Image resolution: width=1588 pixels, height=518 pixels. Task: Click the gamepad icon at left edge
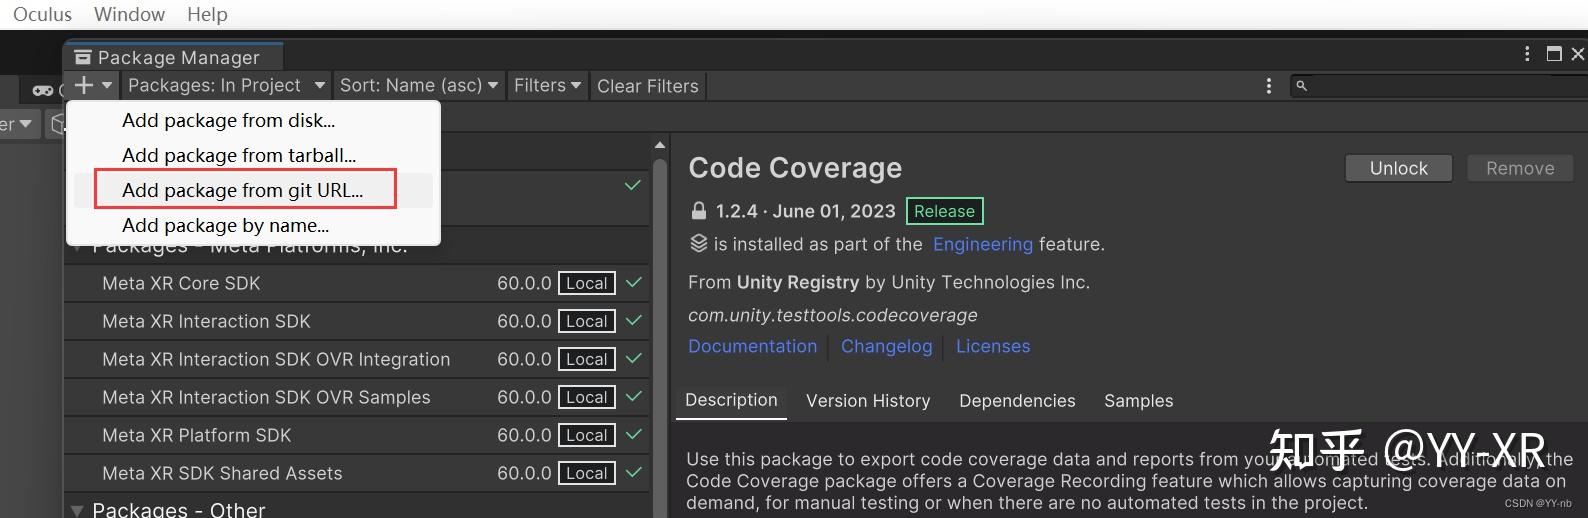42,90
